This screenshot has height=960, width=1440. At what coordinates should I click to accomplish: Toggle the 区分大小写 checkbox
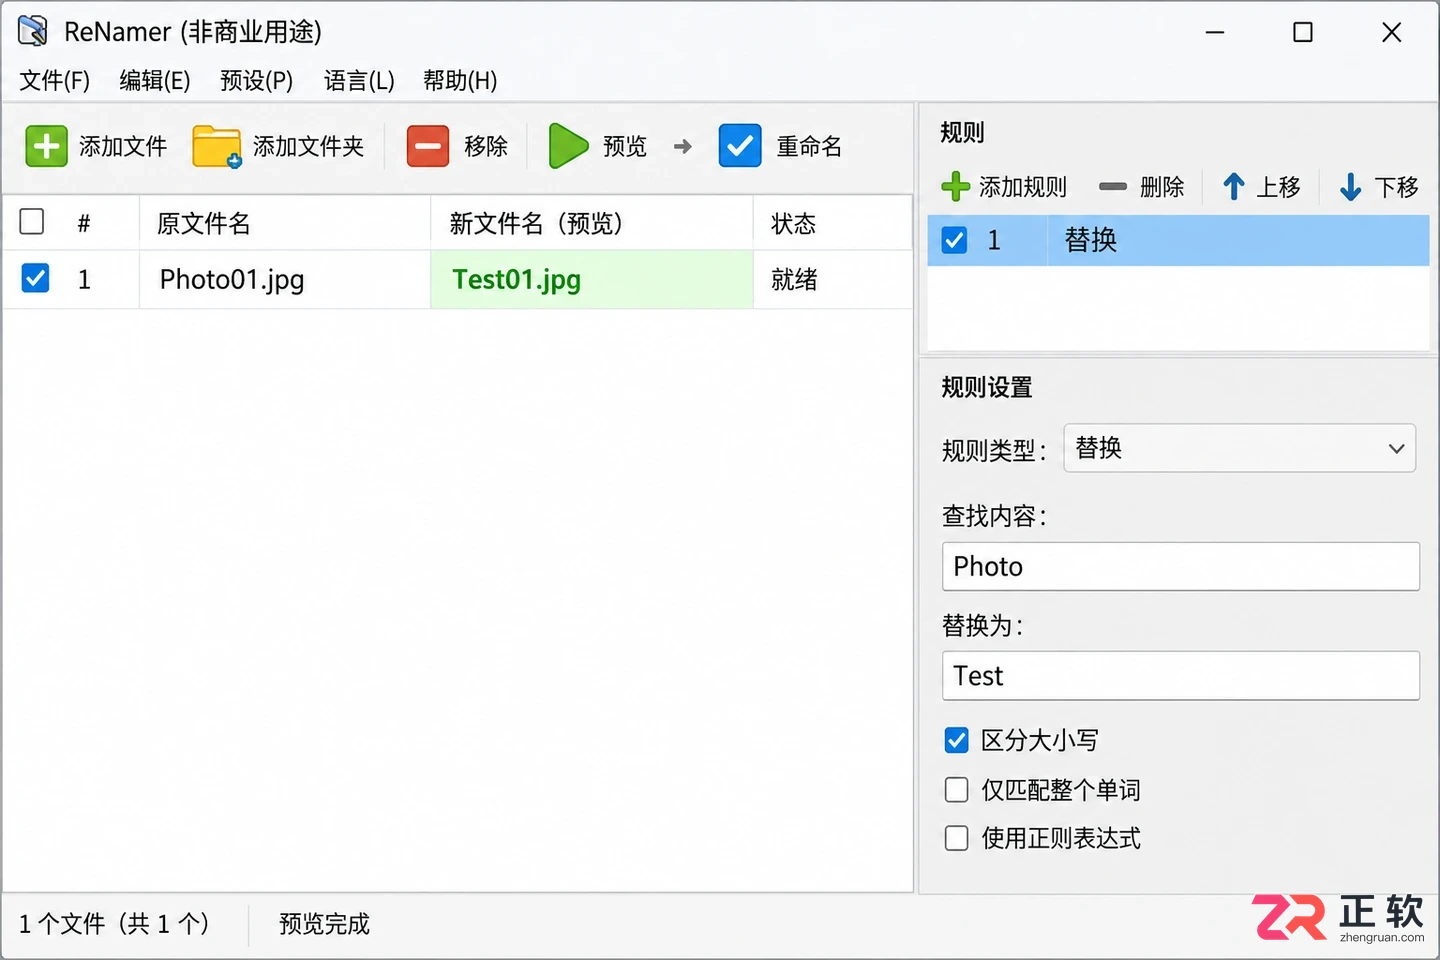pyautogui.click(x=957, y=740)
